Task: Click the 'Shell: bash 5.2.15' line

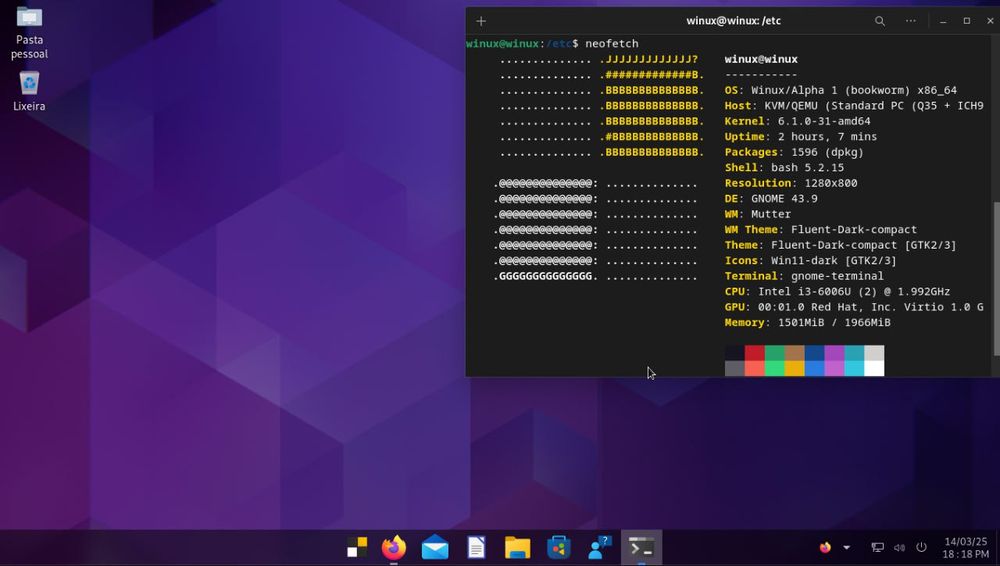Action: 784,167
